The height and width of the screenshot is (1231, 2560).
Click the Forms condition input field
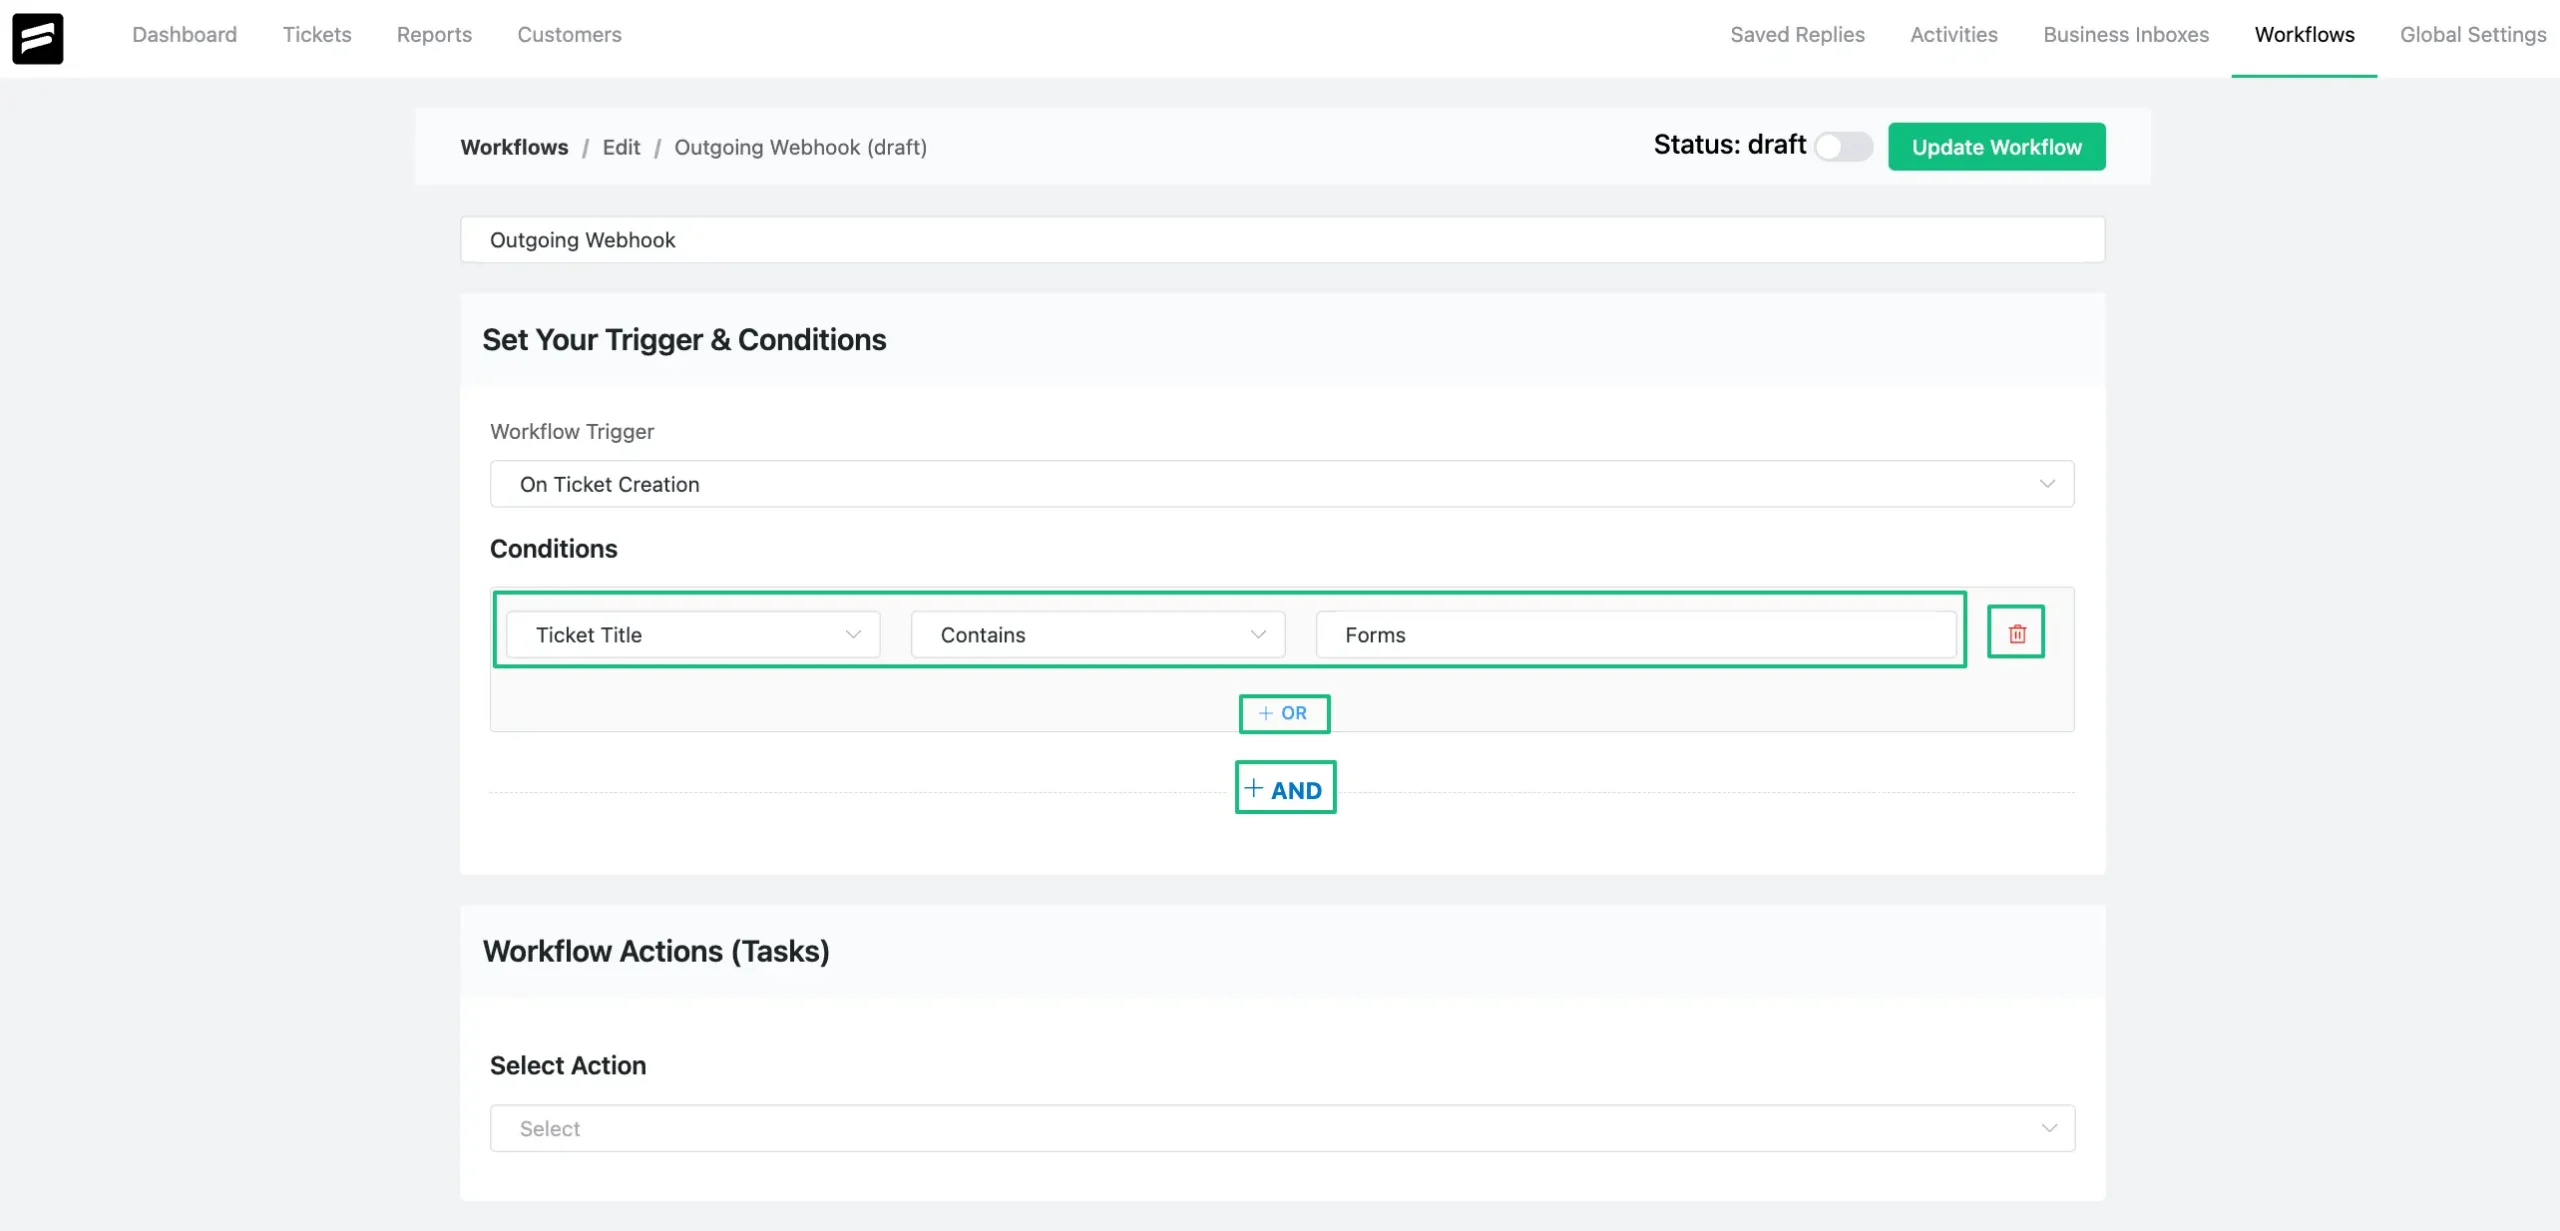click(x=1633, y=633)
